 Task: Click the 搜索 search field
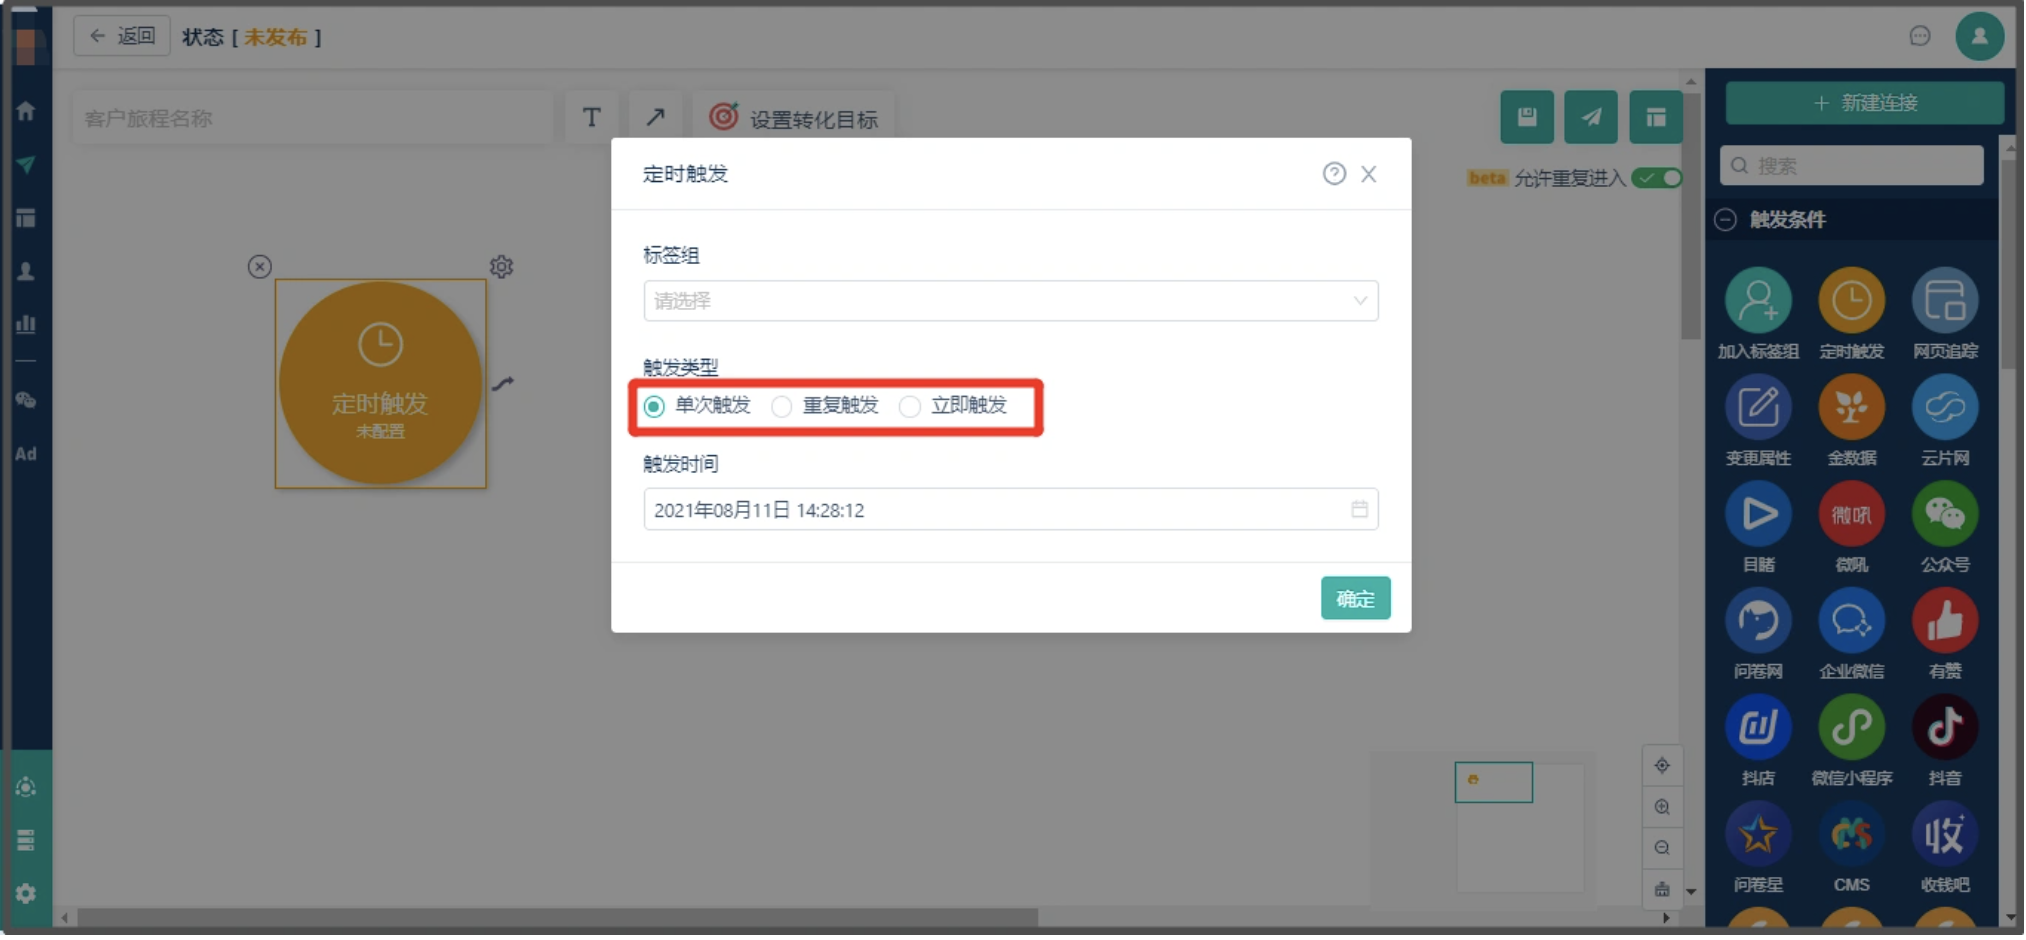point(1854,166)
